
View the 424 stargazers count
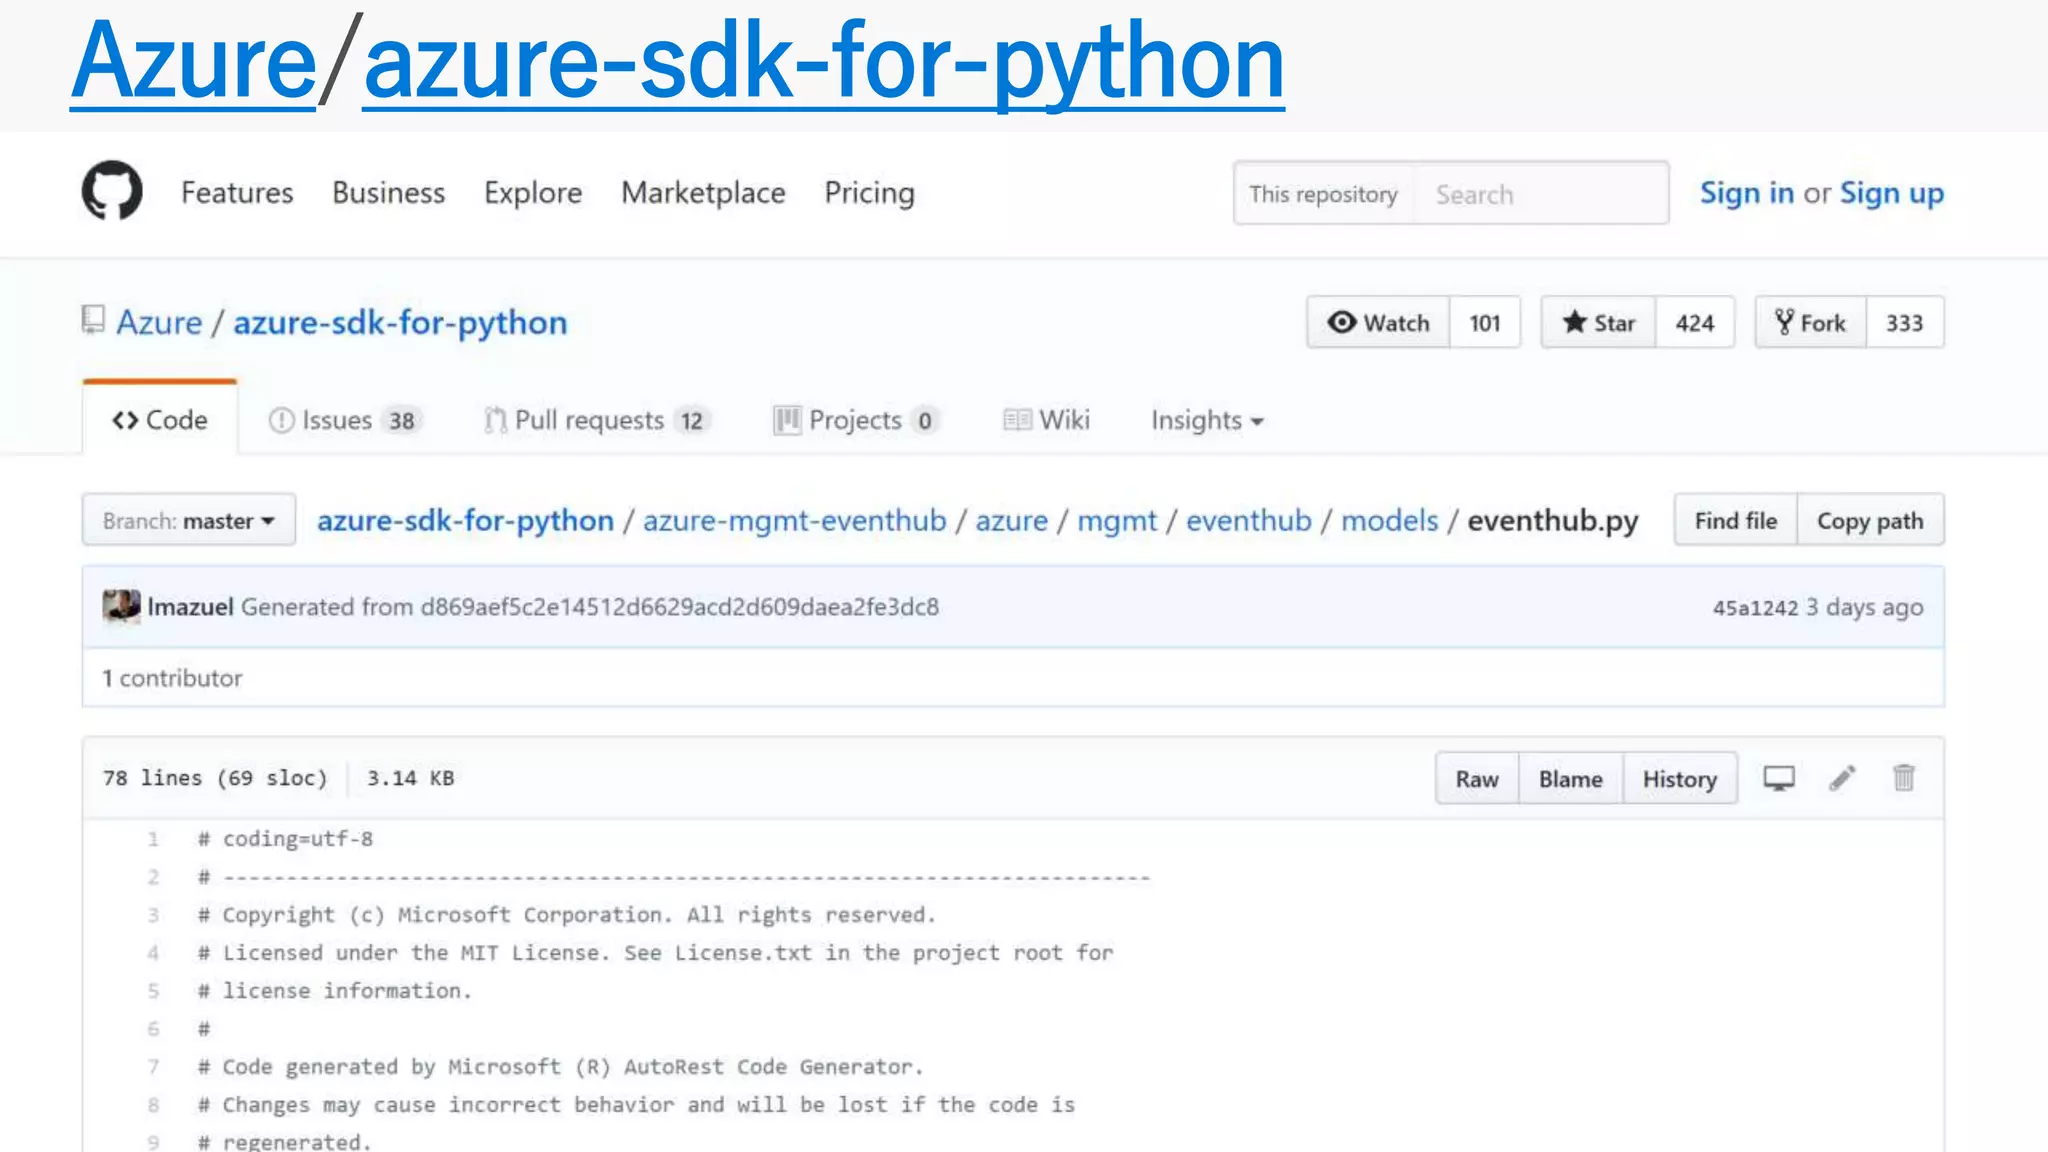click(x=1695, y=322)
